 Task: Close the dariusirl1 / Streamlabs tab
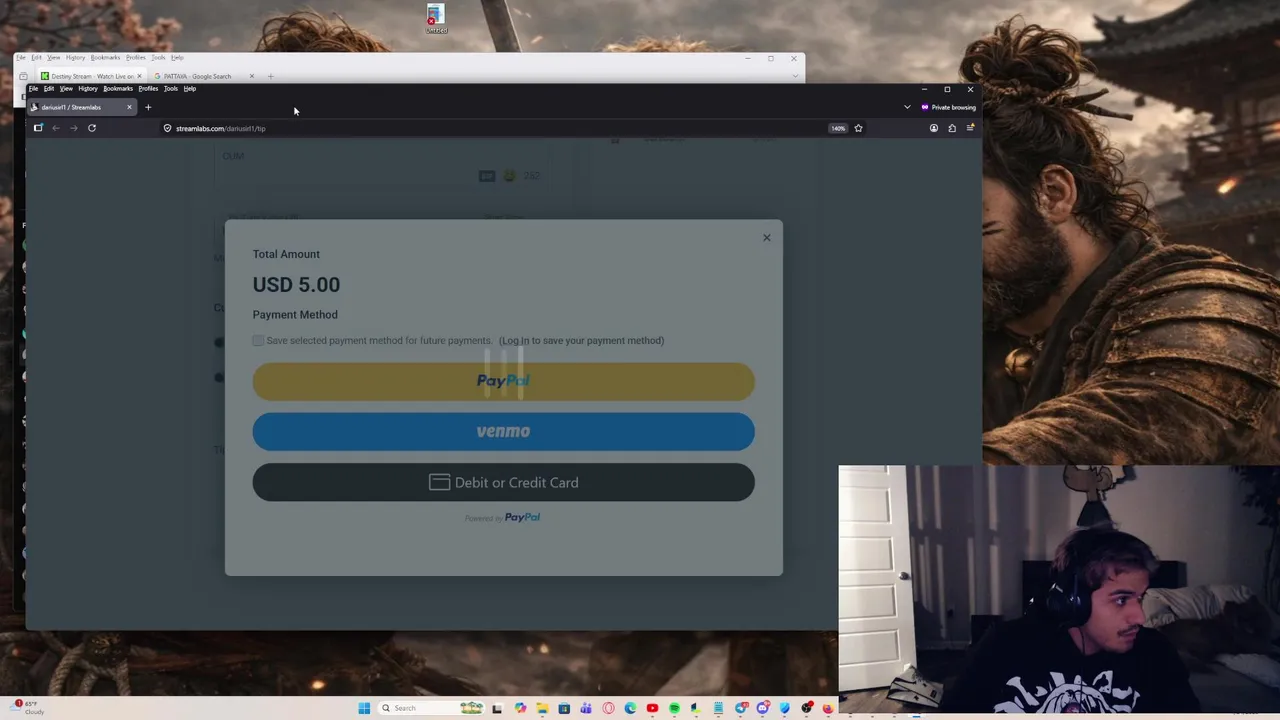click(129, 107)
